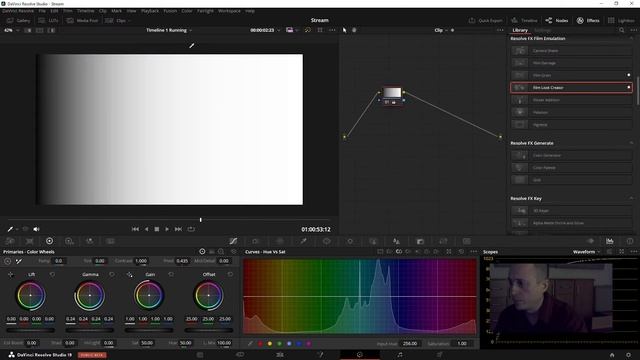640x360 pixels.
Task: Select the yellow hue swatch below curve
Action: [270, 344]
